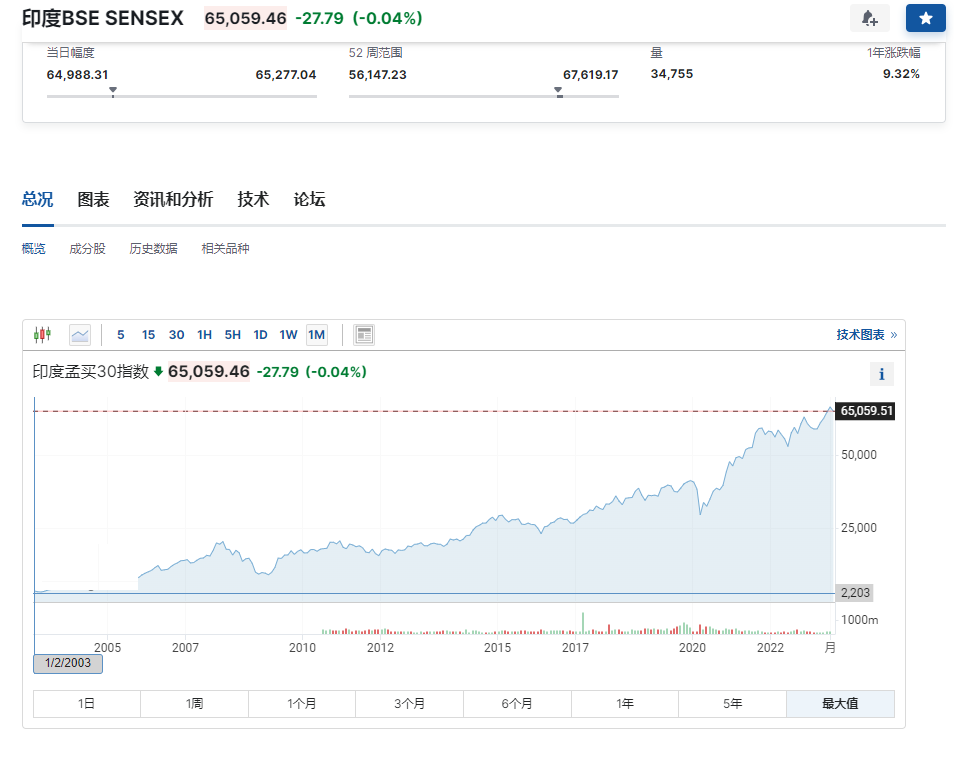Viewport: 954px width, 758px height.
Task: Click the volume value 34,755
Action: [x=672, y=74]
